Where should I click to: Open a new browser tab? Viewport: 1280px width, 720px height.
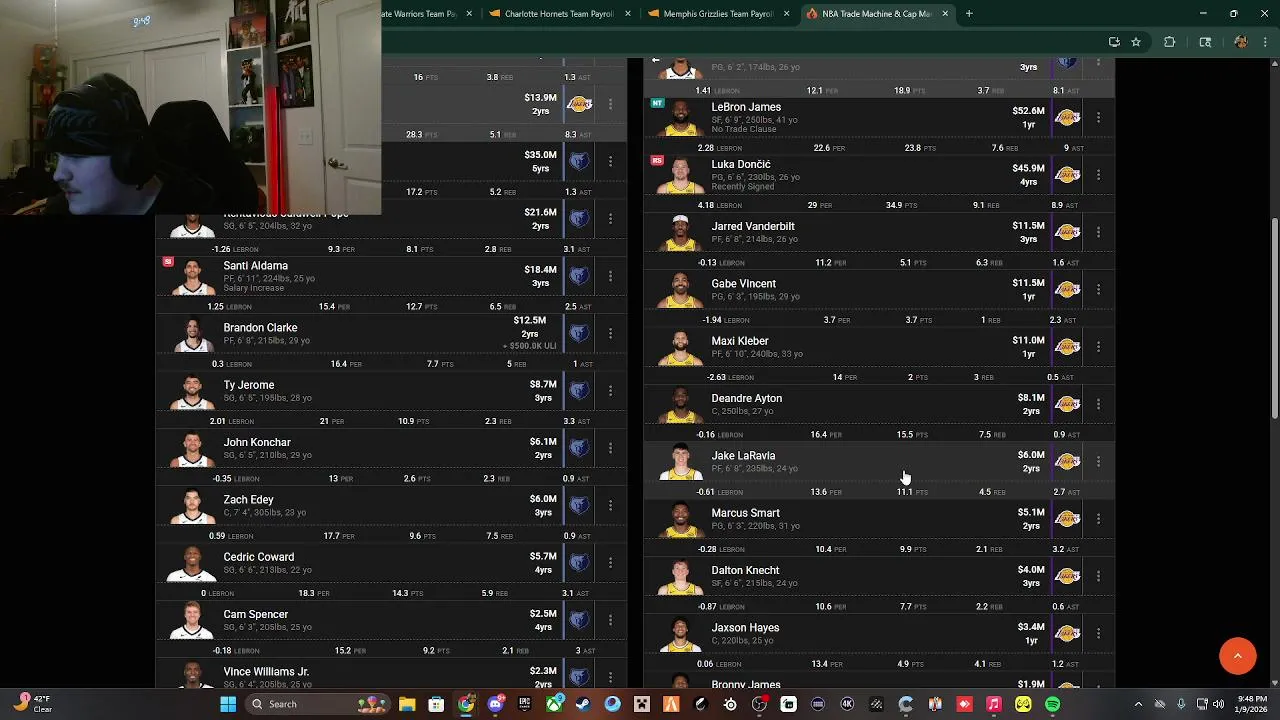(x=969, y=14)
